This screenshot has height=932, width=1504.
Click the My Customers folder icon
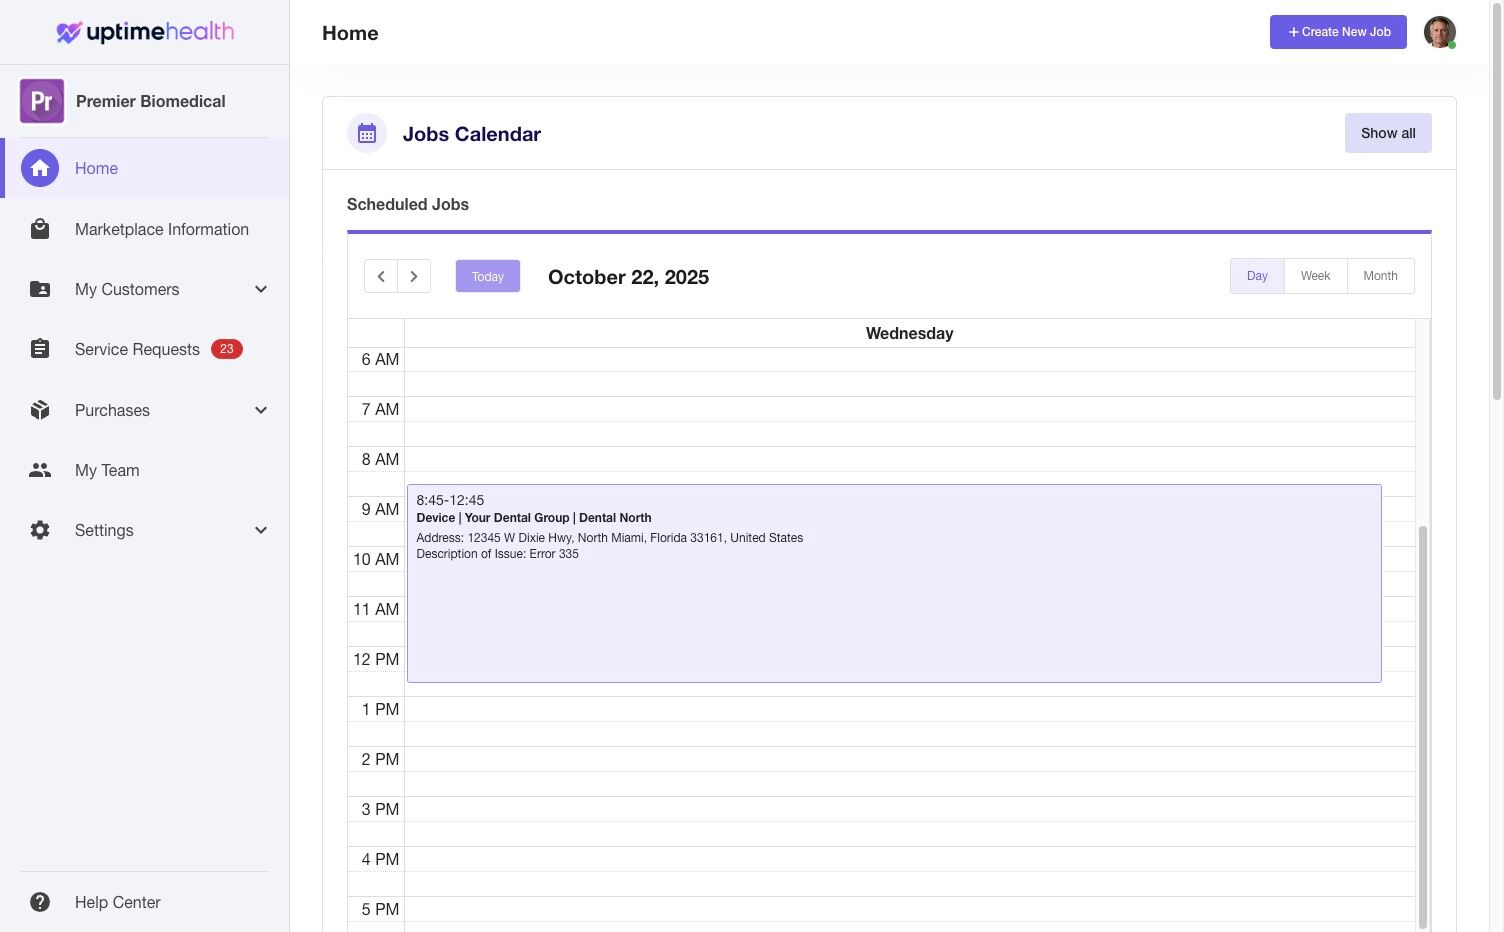[40, 289]
